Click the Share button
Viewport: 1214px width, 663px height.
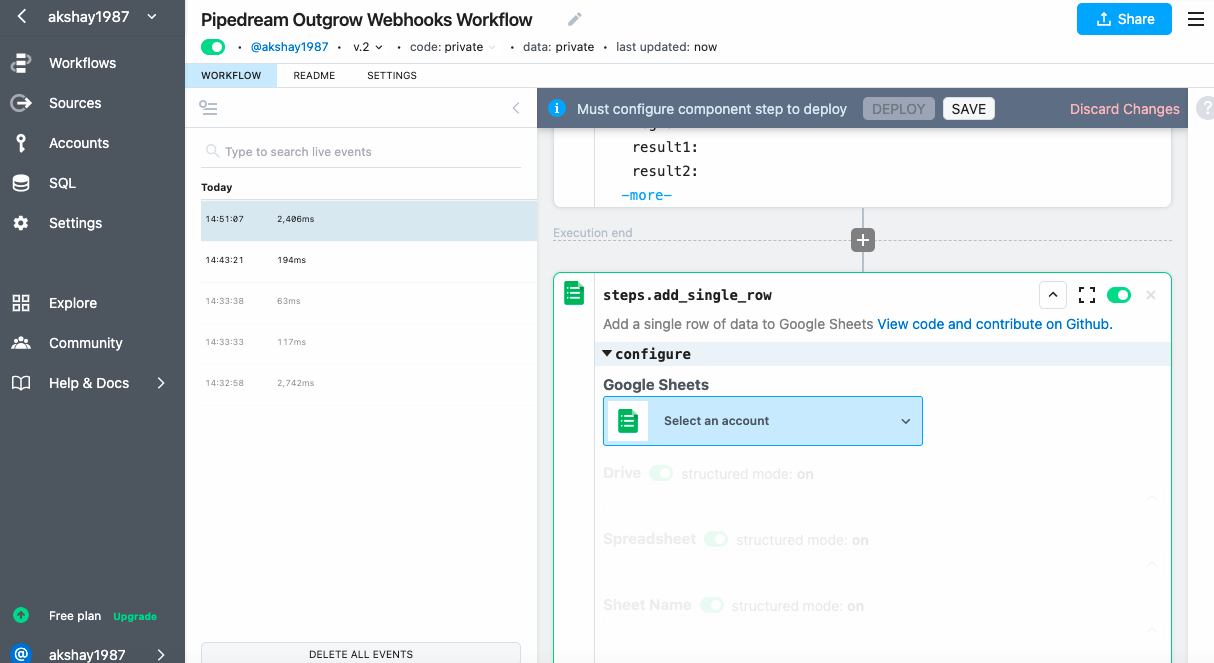click(1124, 19)
